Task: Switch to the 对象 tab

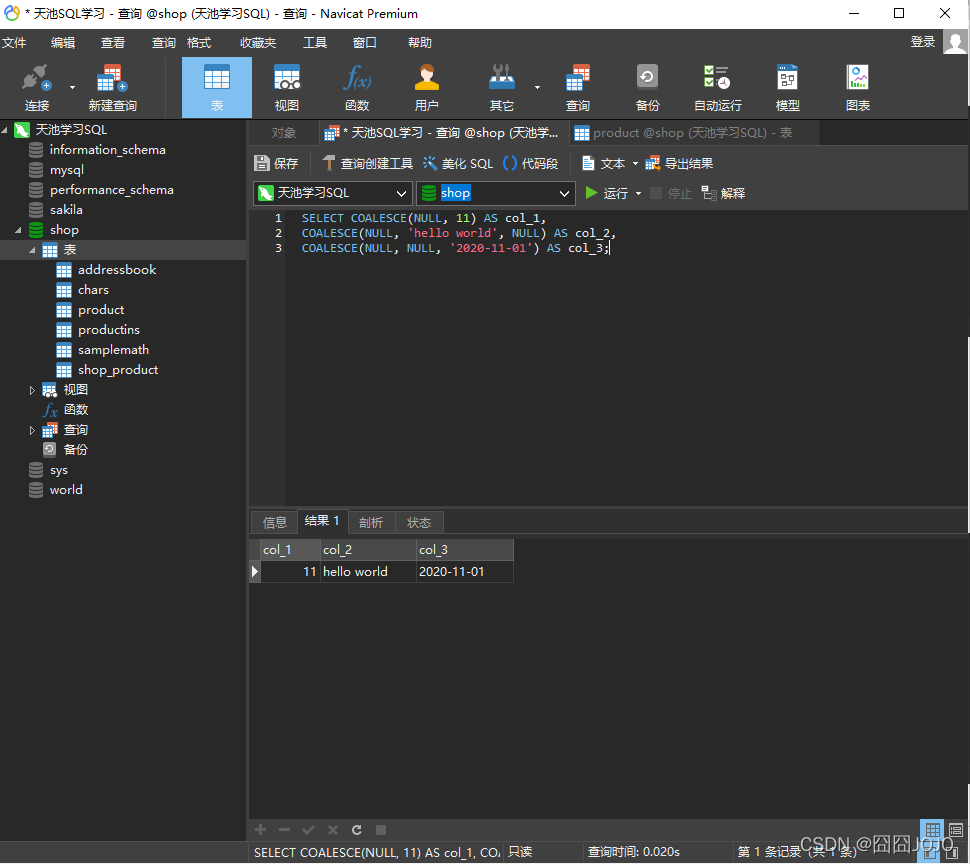Action: (284, 133)
